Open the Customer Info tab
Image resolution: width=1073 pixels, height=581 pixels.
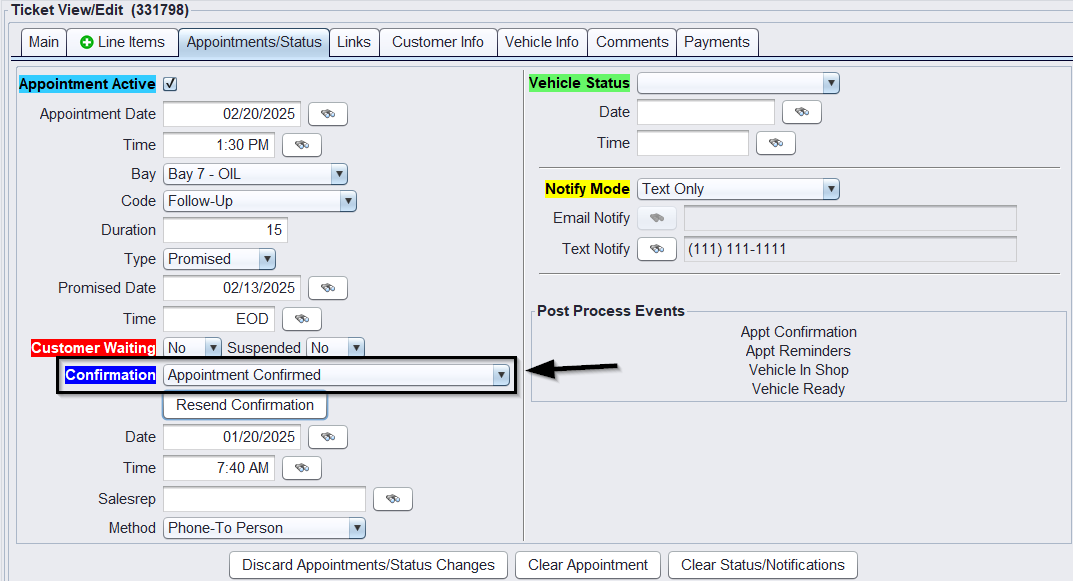click(x=437, y=42)
